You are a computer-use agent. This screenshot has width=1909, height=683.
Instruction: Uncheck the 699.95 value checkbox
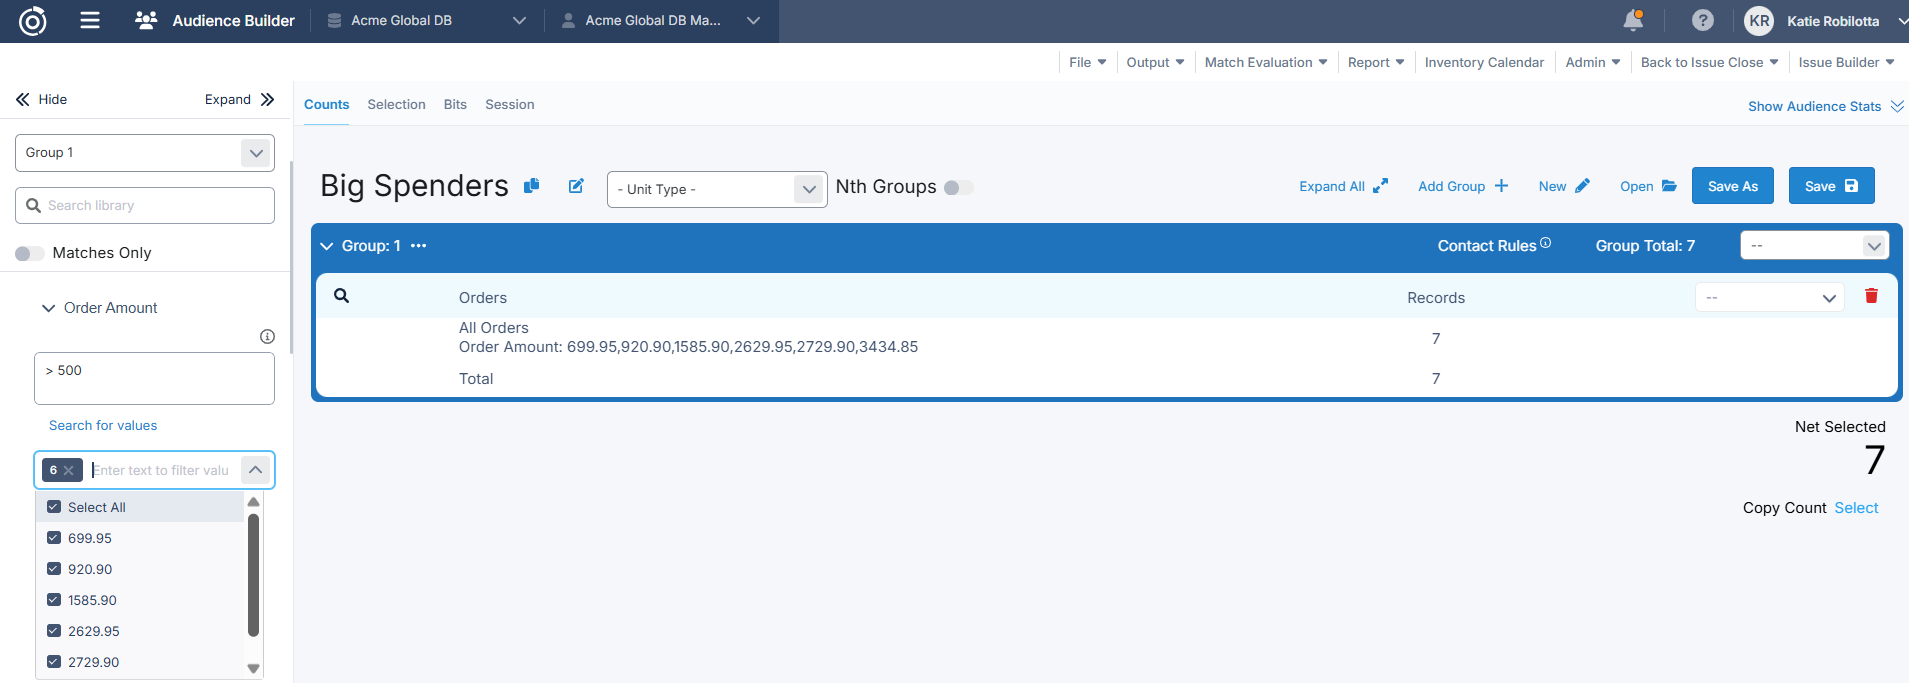54,538
